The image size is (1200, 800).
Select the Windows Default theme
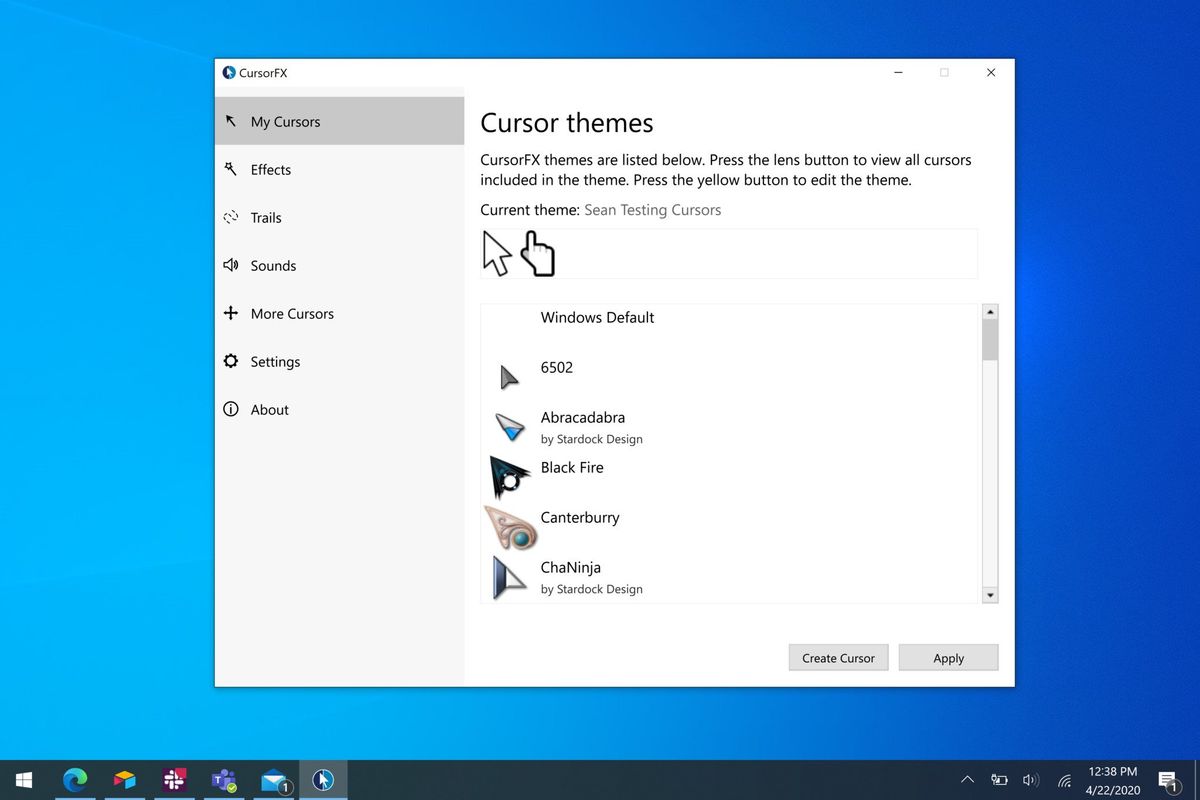pyautogui.click(x=597, y=317)
